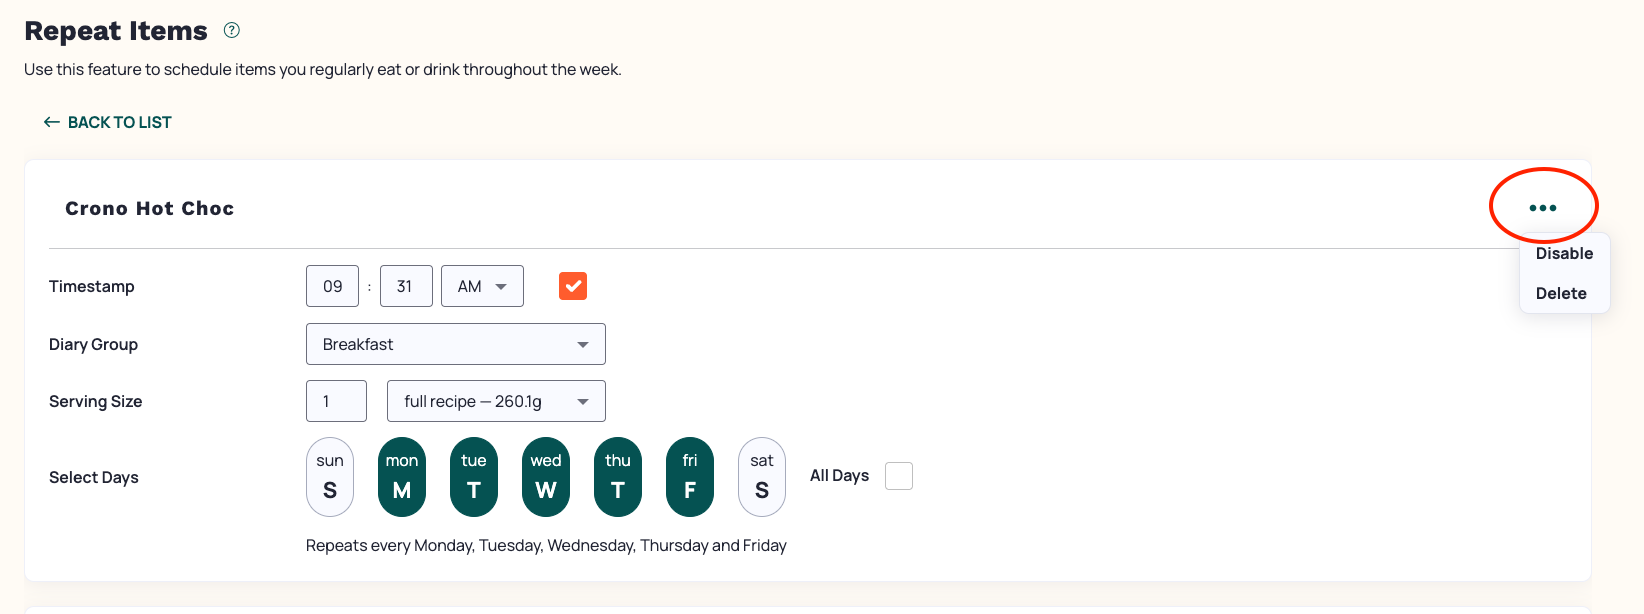
Task: Deselect the Tuesday day pill
Action: click(474, 477)
